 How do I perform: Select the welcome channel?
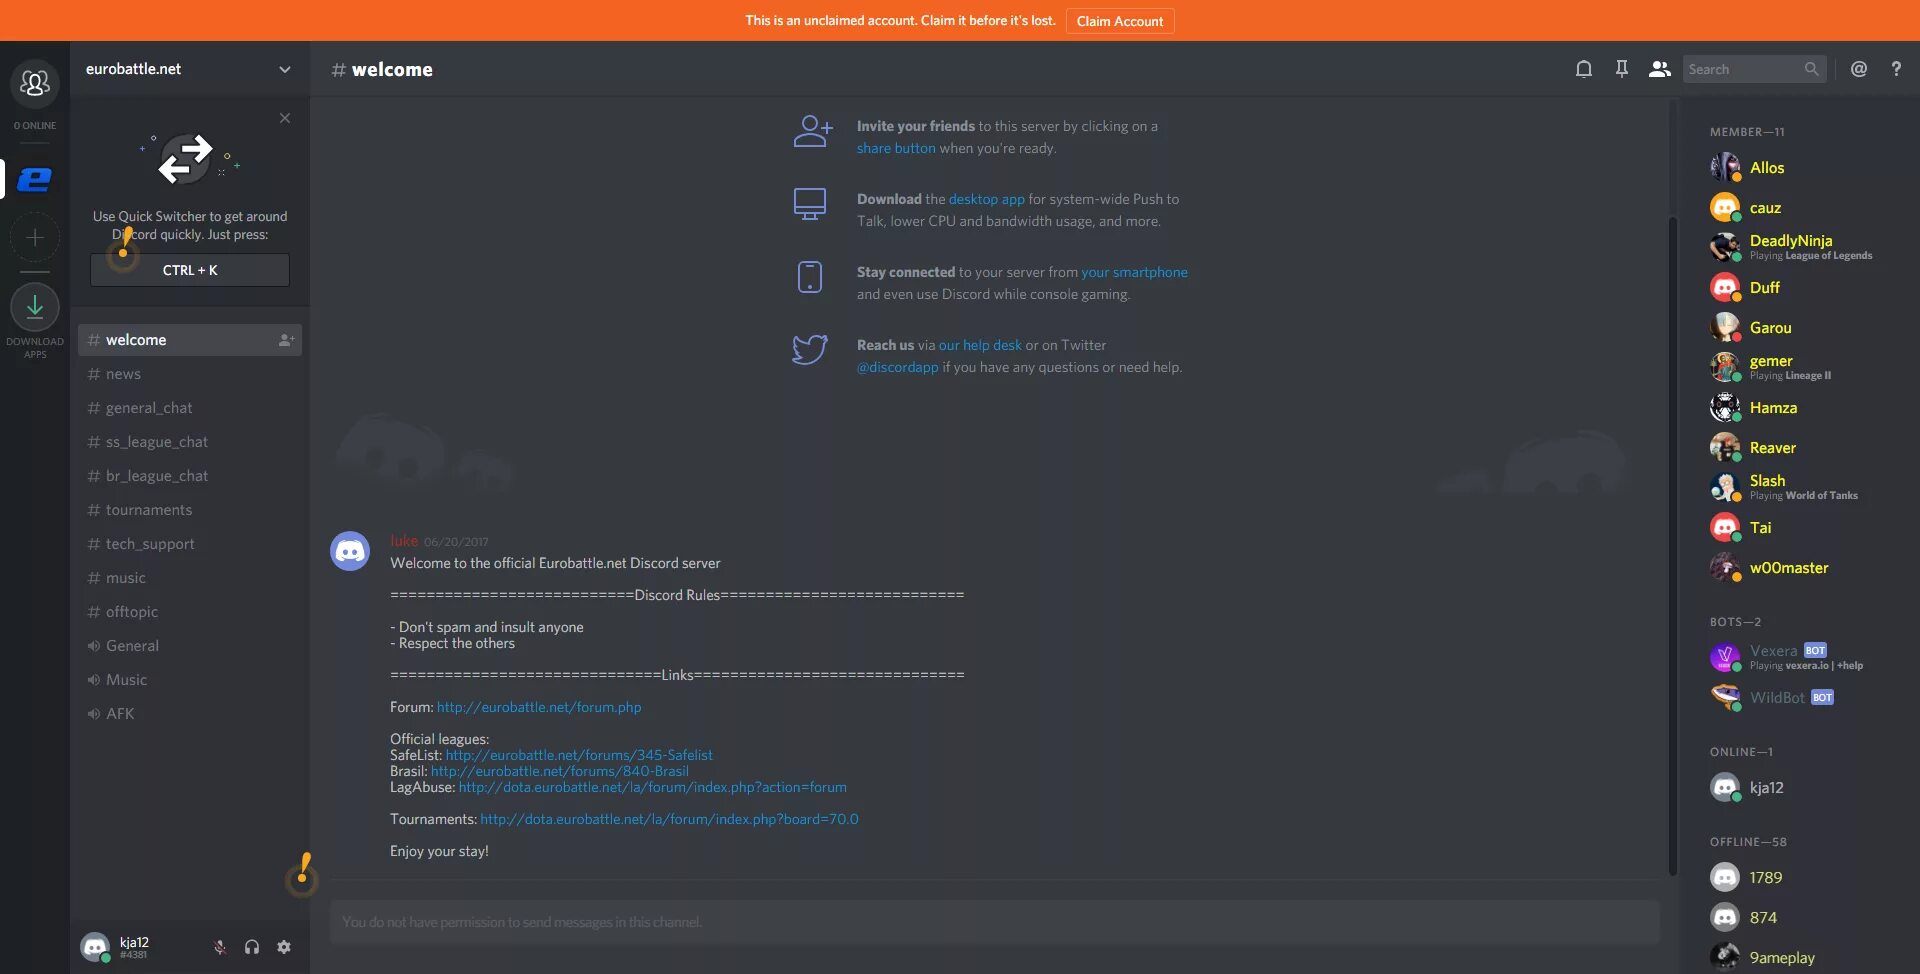pyautogui.click(x=190, y=340)
